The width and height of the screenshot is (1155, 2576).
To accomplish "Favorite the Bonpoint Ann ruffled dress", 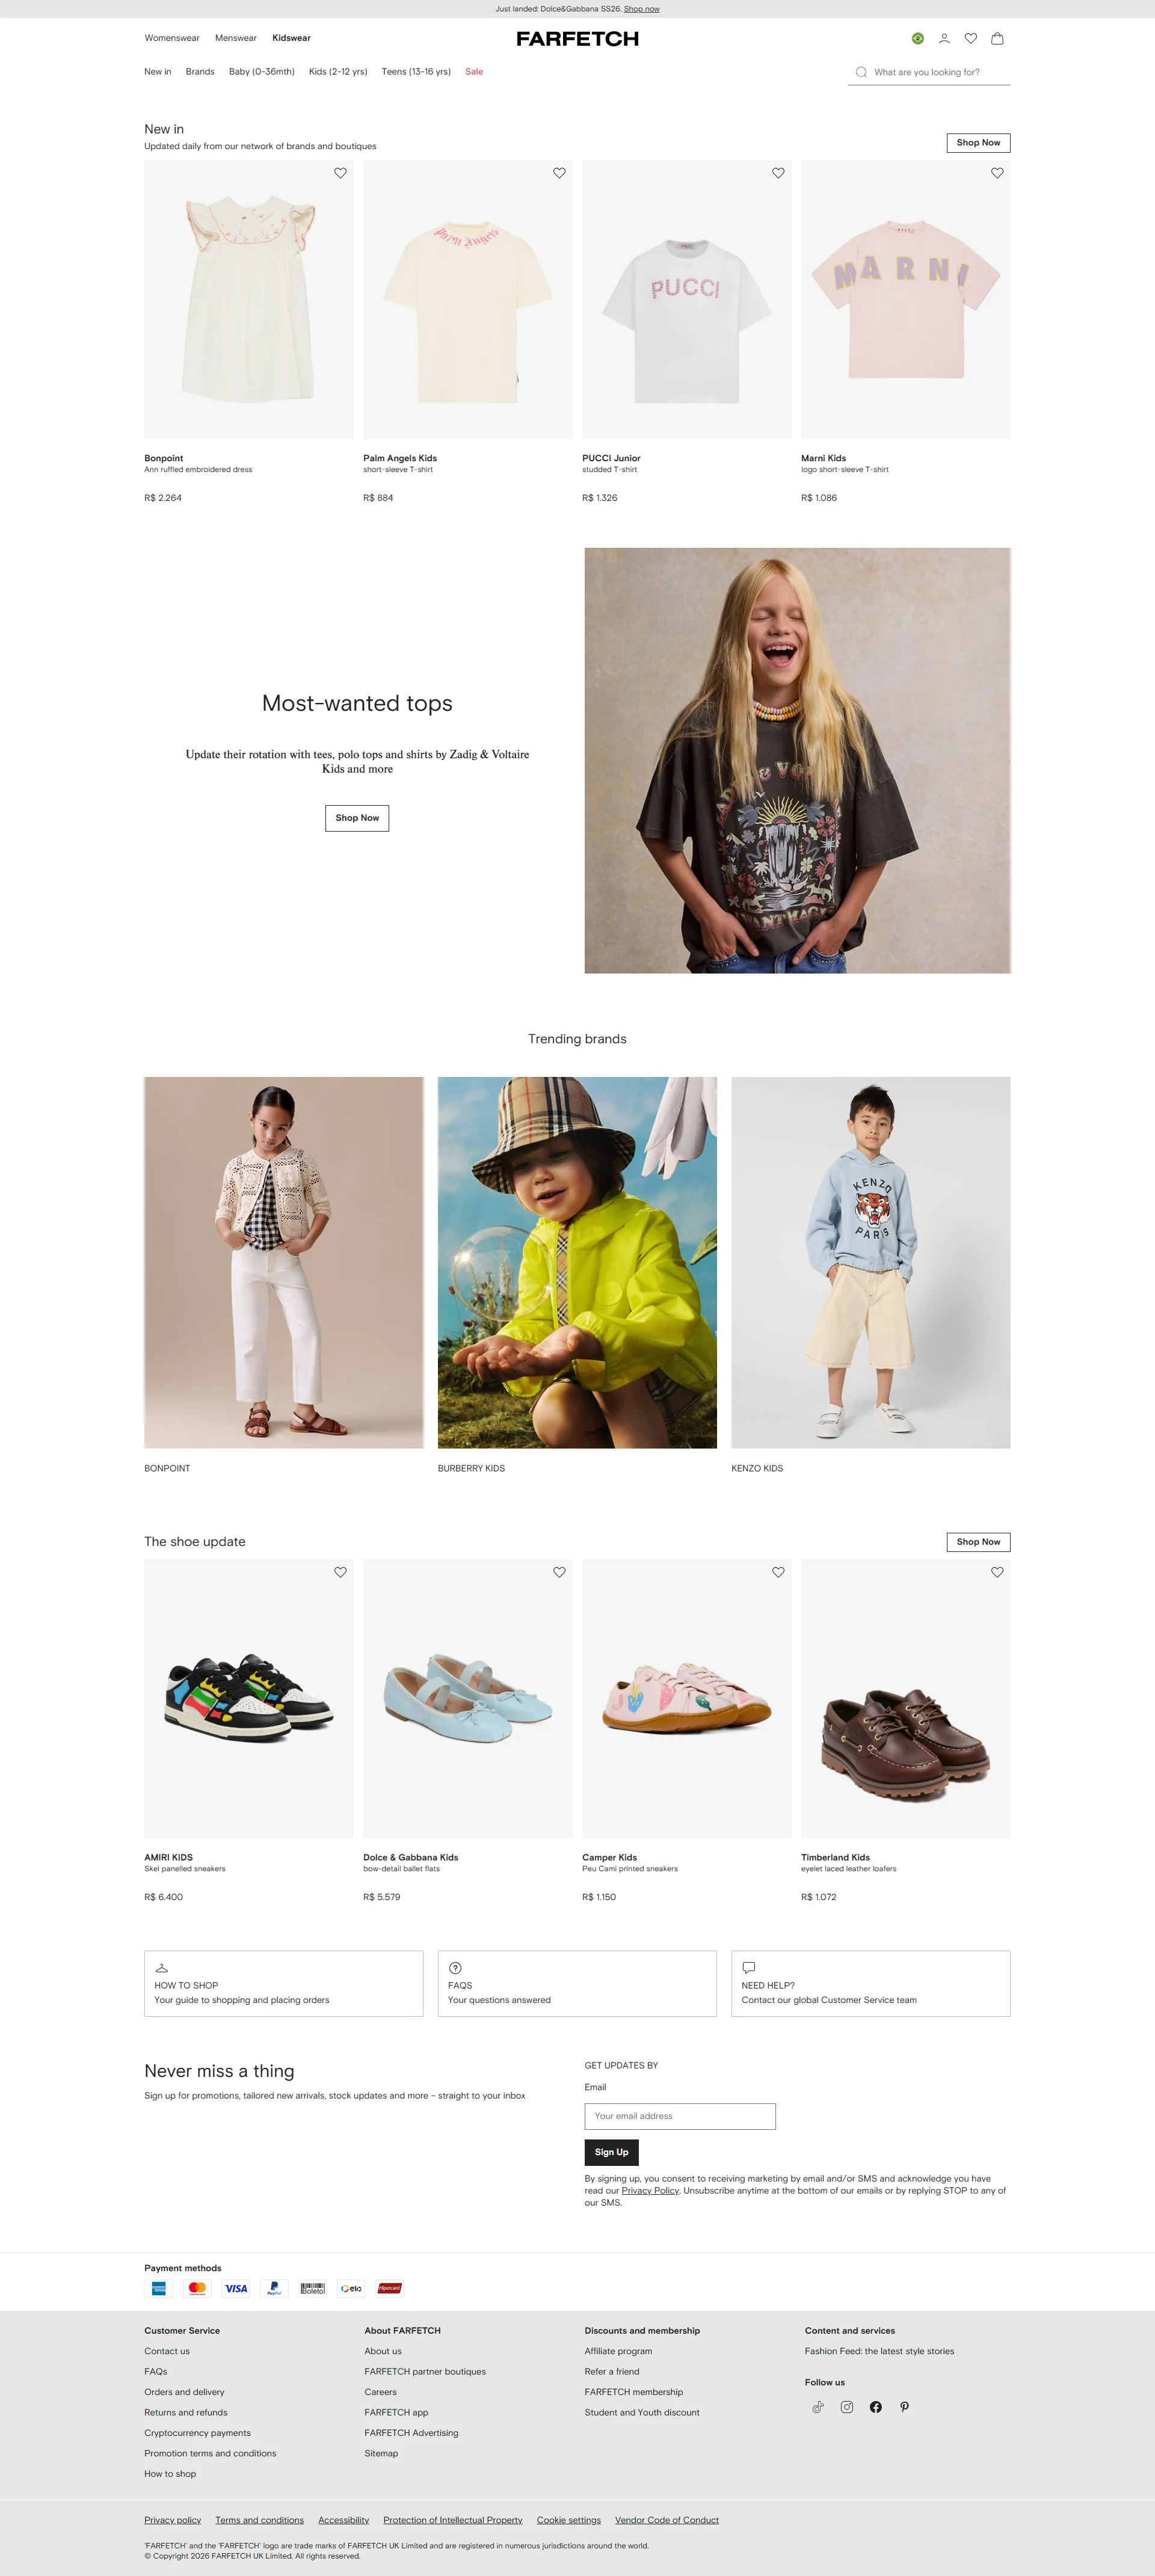I will pos(340,173).
